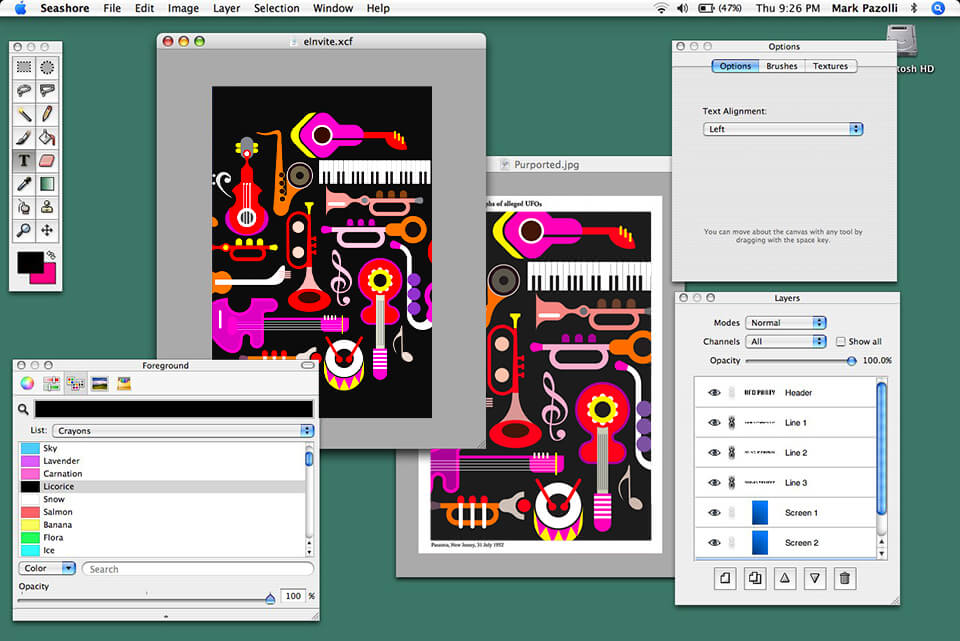The image size is (960, 641).
Task: Pick the Paint Bucket fill tool
Action: click(47, 137)
